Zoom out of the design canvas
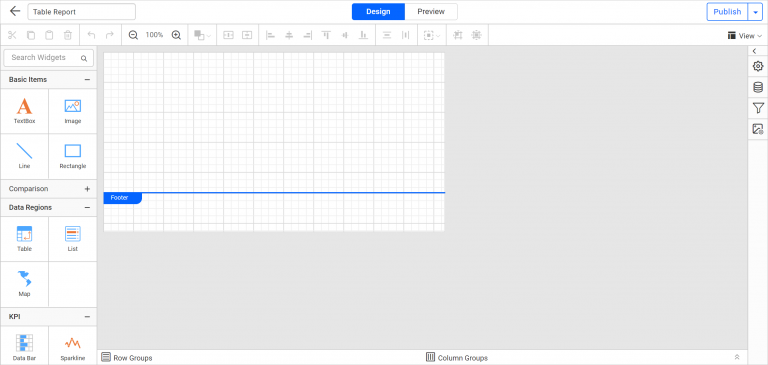The width and height of the screenshot is (768, 365). (133, 35)
